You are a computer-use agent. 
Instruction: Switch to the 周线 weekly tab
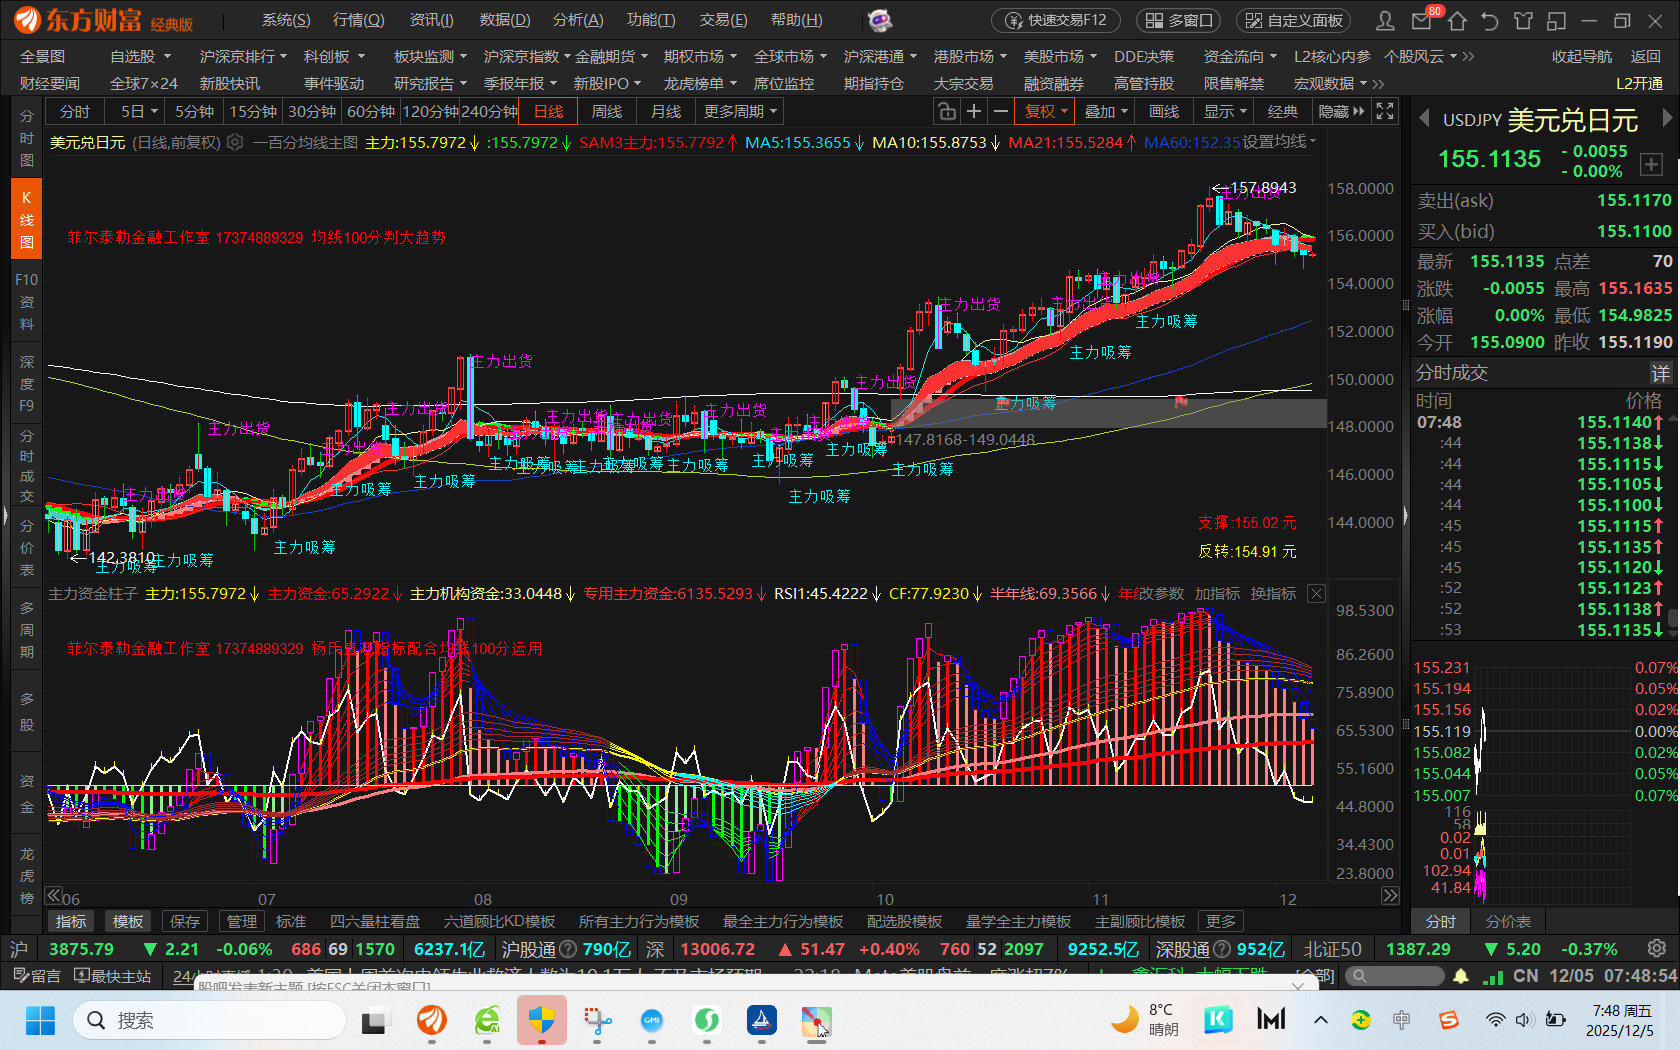(x=607, y=111)
